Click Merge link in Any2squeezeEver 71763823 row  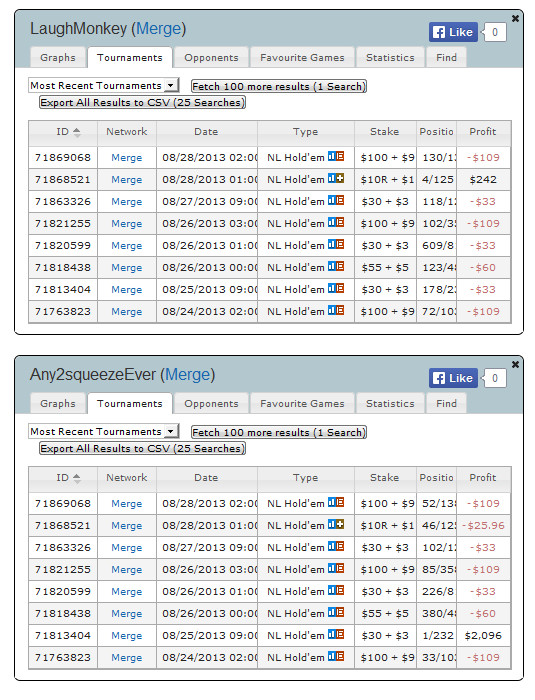(126, 658)
